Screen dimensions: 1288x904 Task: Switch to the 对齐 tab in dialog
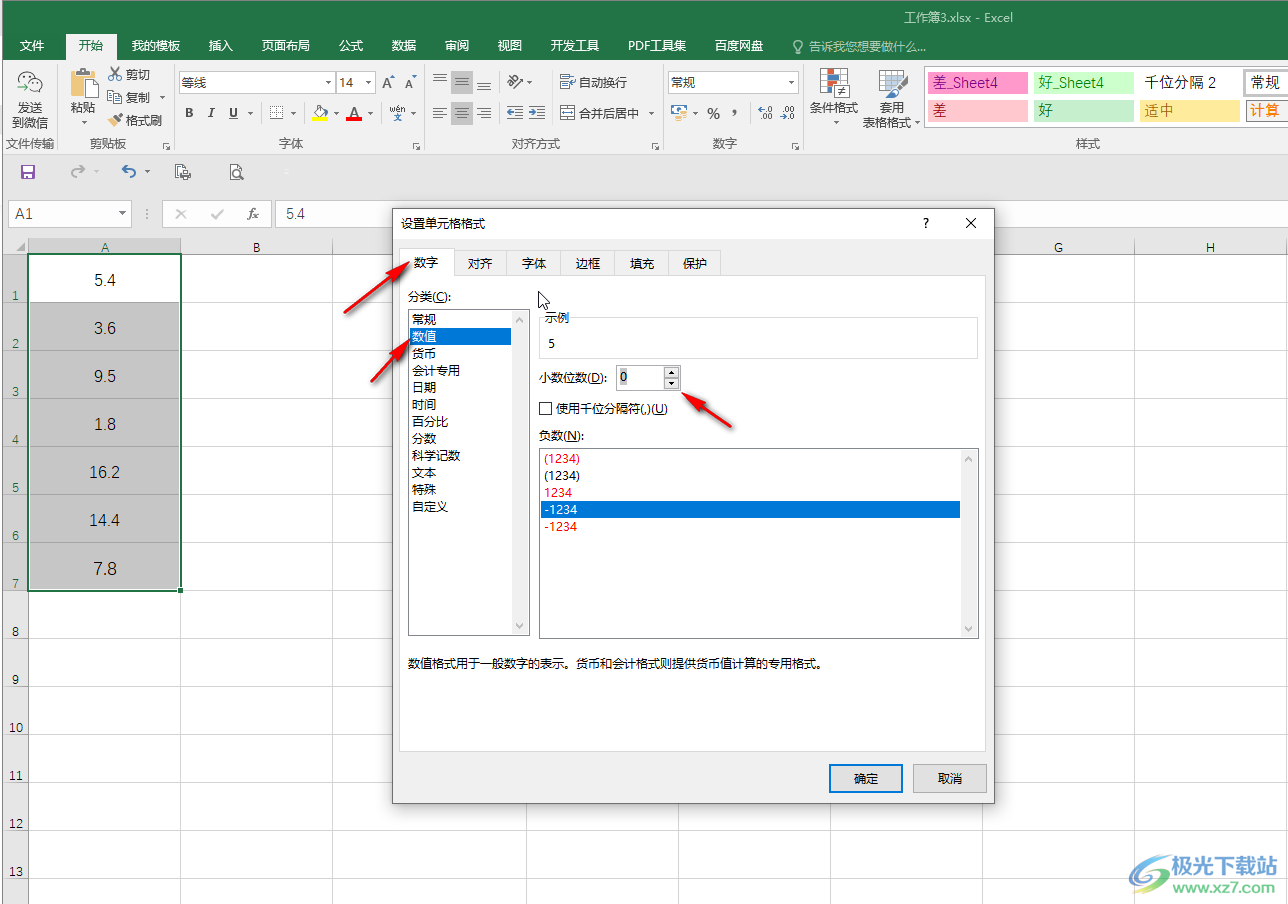tap(480, 264)
